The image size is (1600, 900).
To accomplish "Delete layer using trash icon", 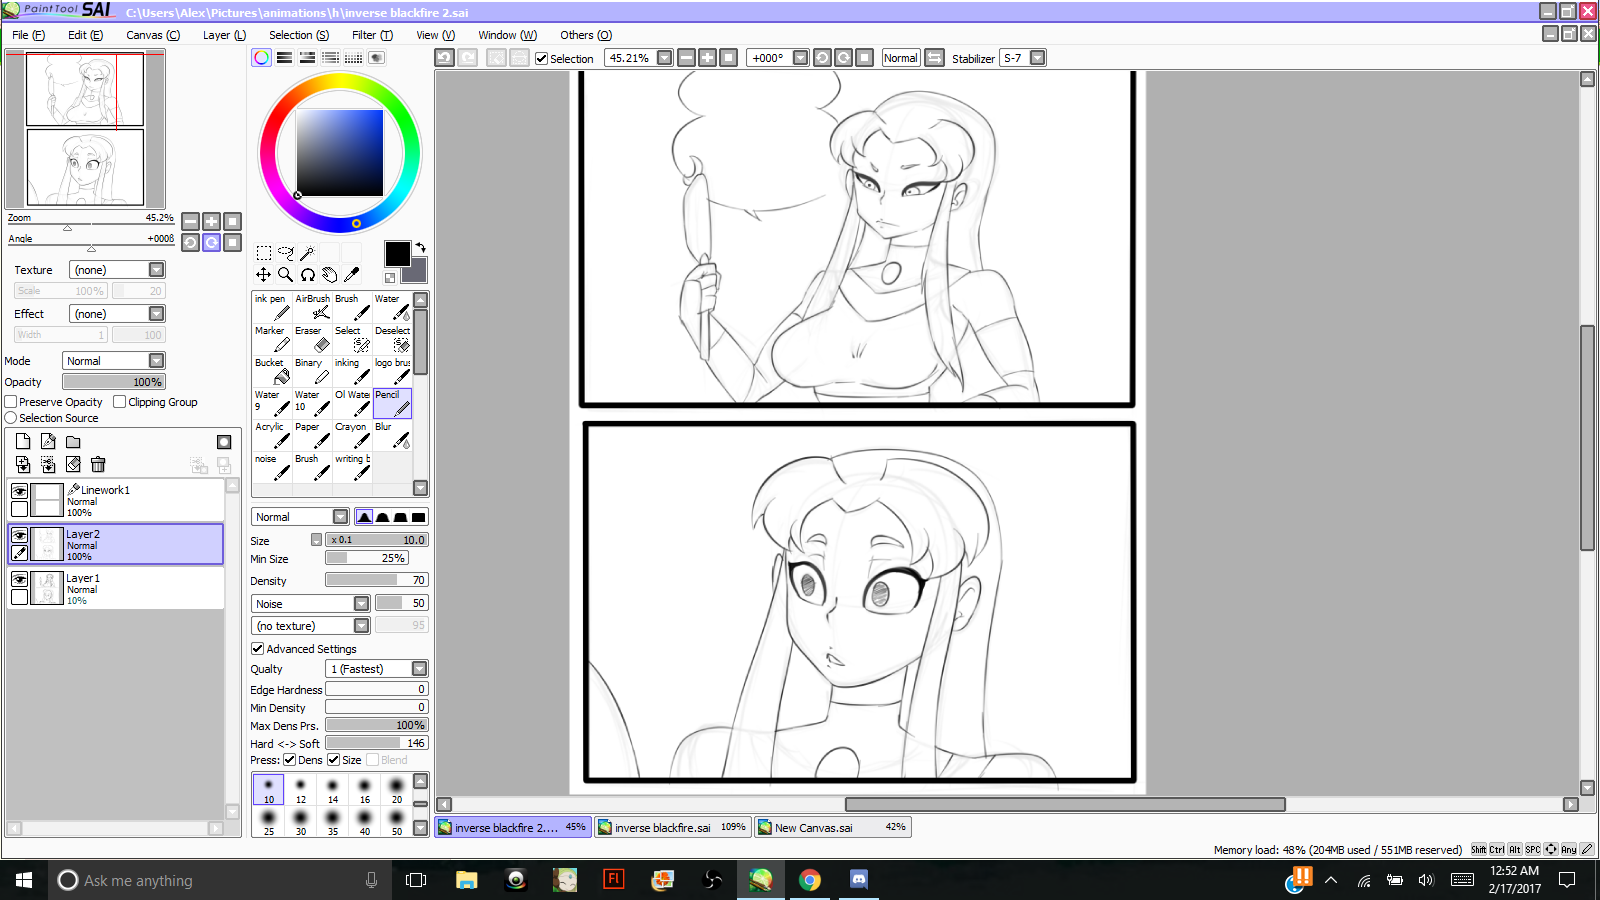I will click(98, 464).
